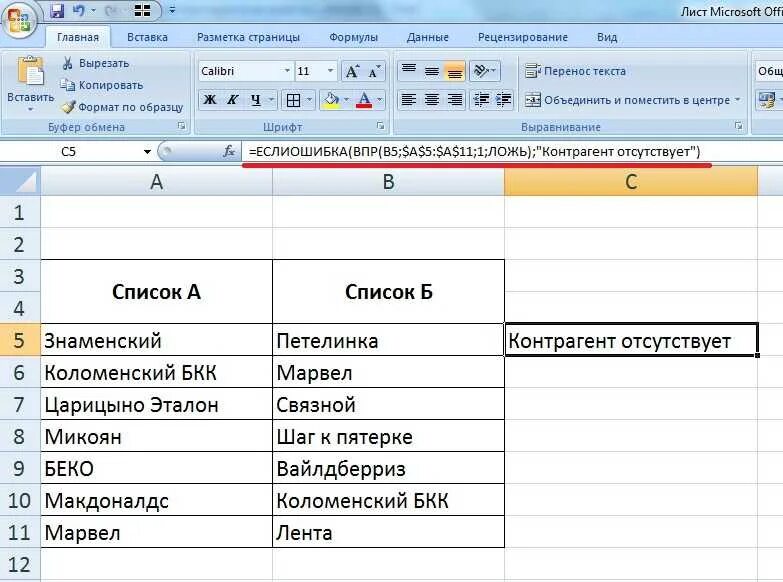
Task: Open the Общ number format box
Action: point(769,71)
